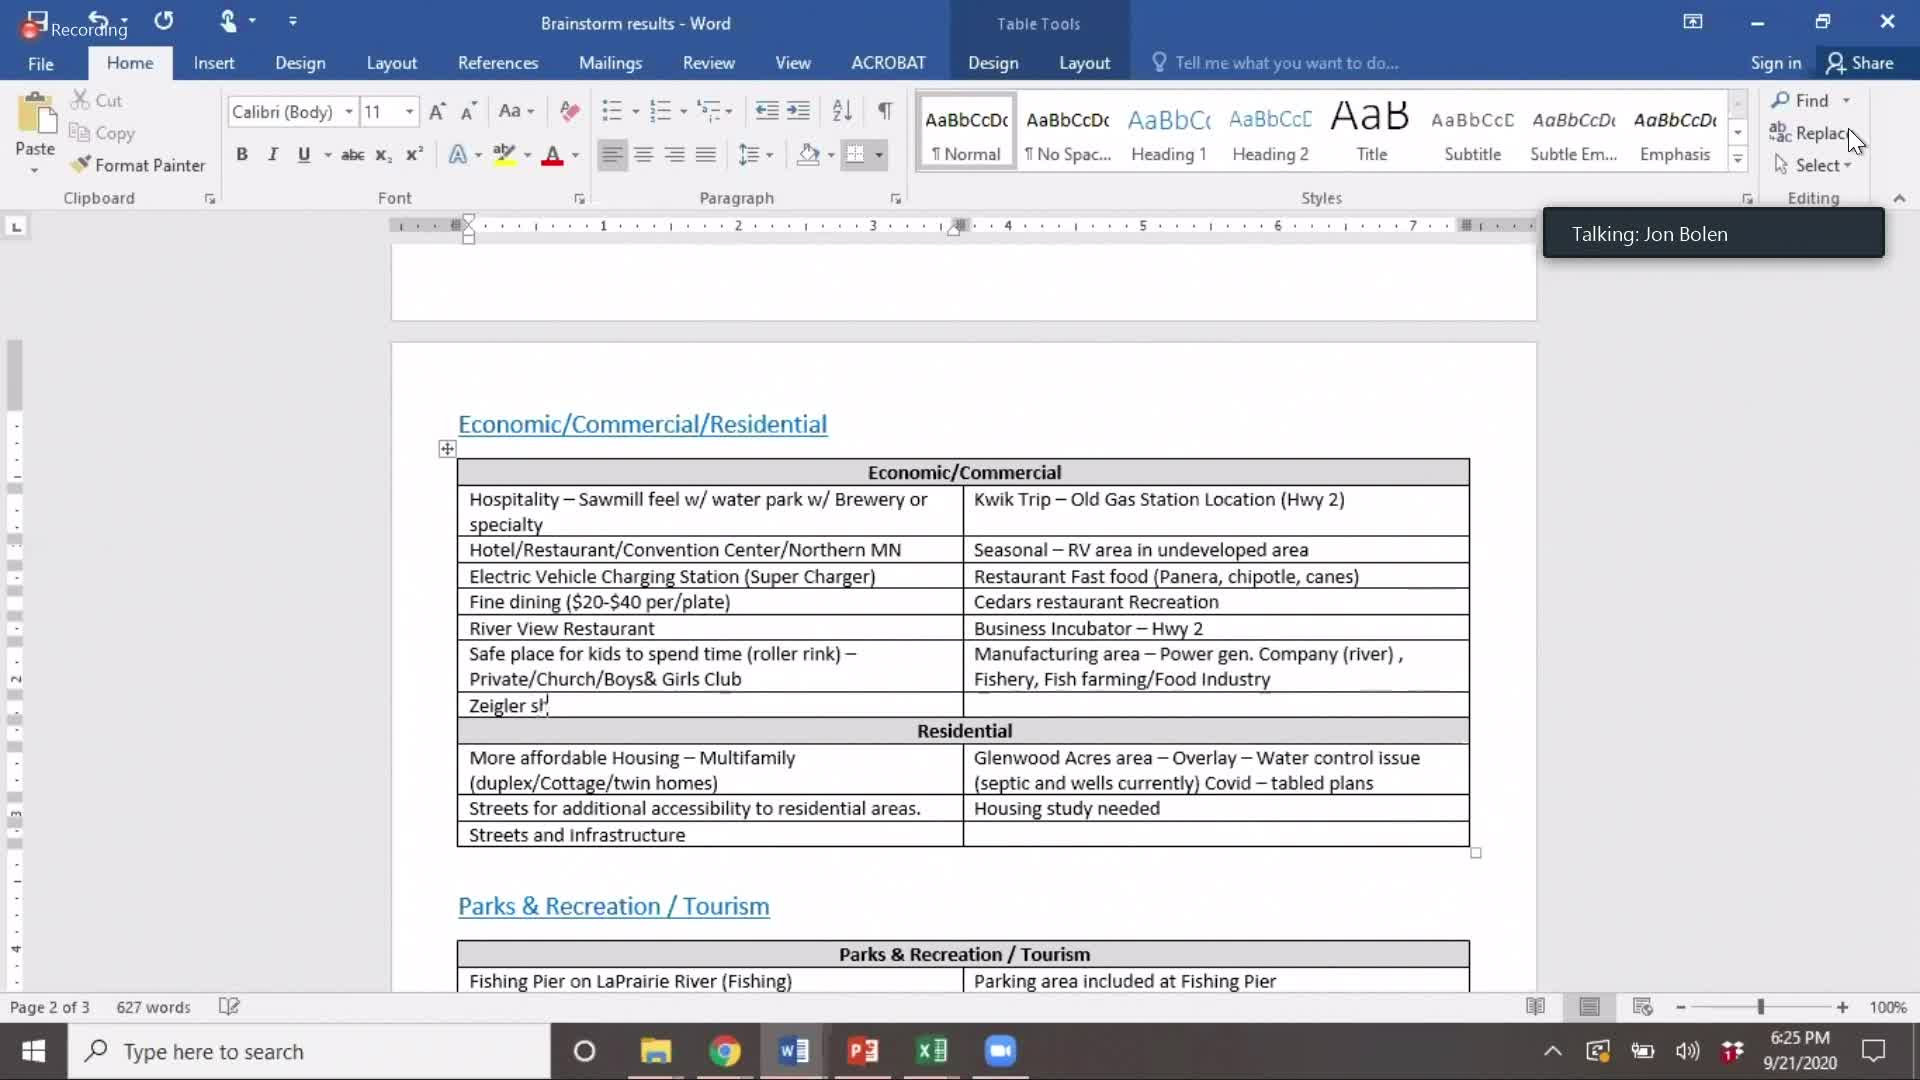Toggle Align Left on paragraph
The image size is (1920, 1080).
[613, 155]
